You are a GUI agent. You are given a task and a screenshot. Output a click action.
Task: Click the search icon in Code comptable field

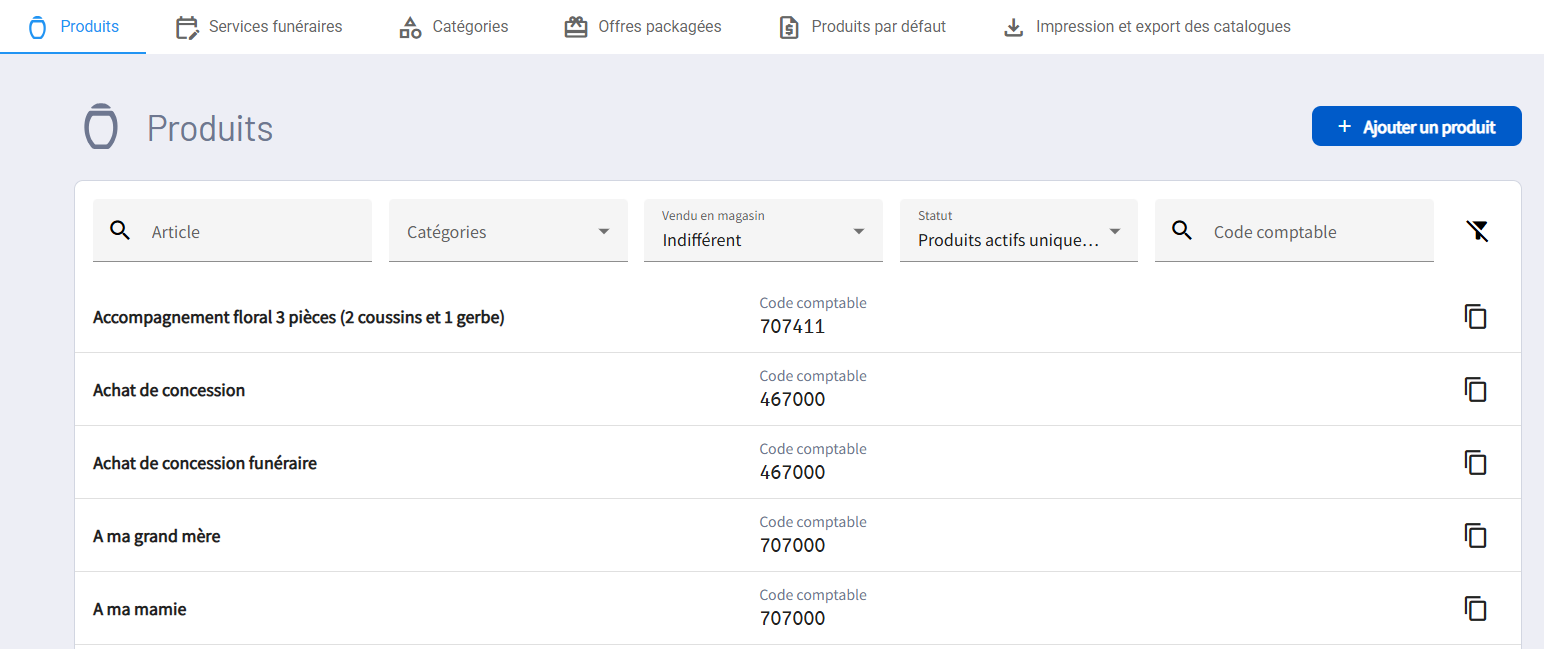(x=1182, y=231)
